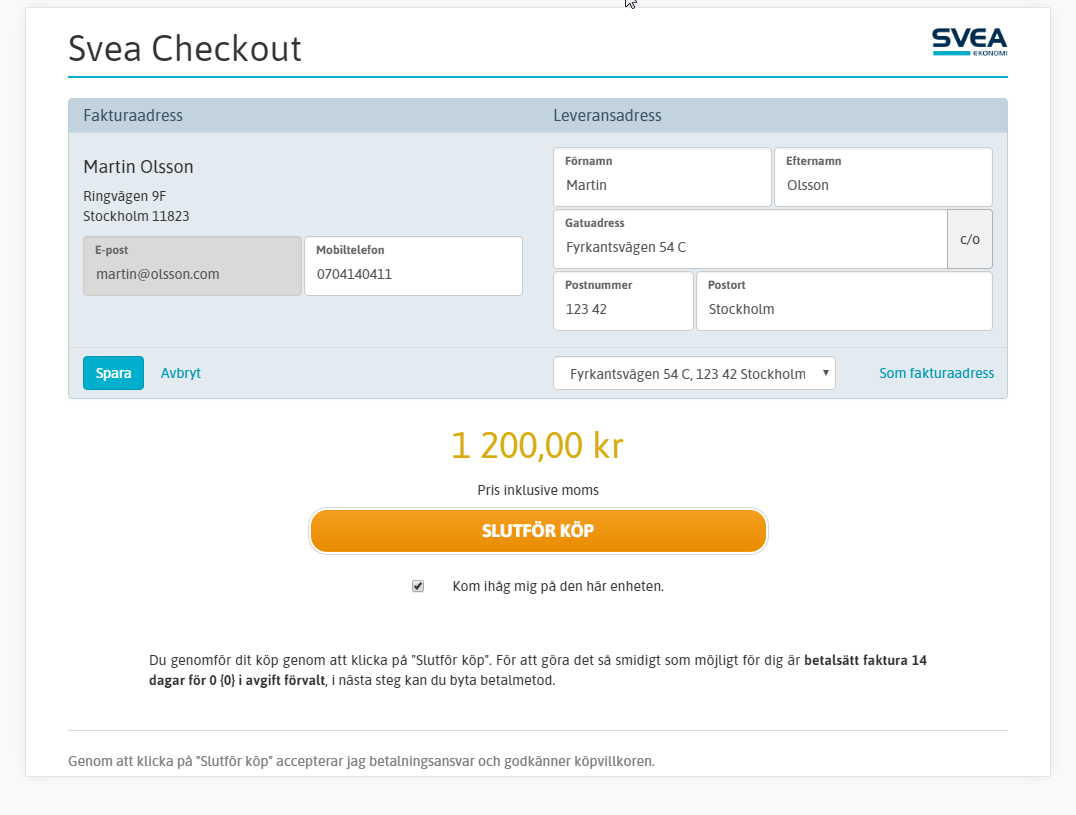Click the Leveransadress section header
Viewport: 1076px width, 815px height.
click(x=605, y=115)
